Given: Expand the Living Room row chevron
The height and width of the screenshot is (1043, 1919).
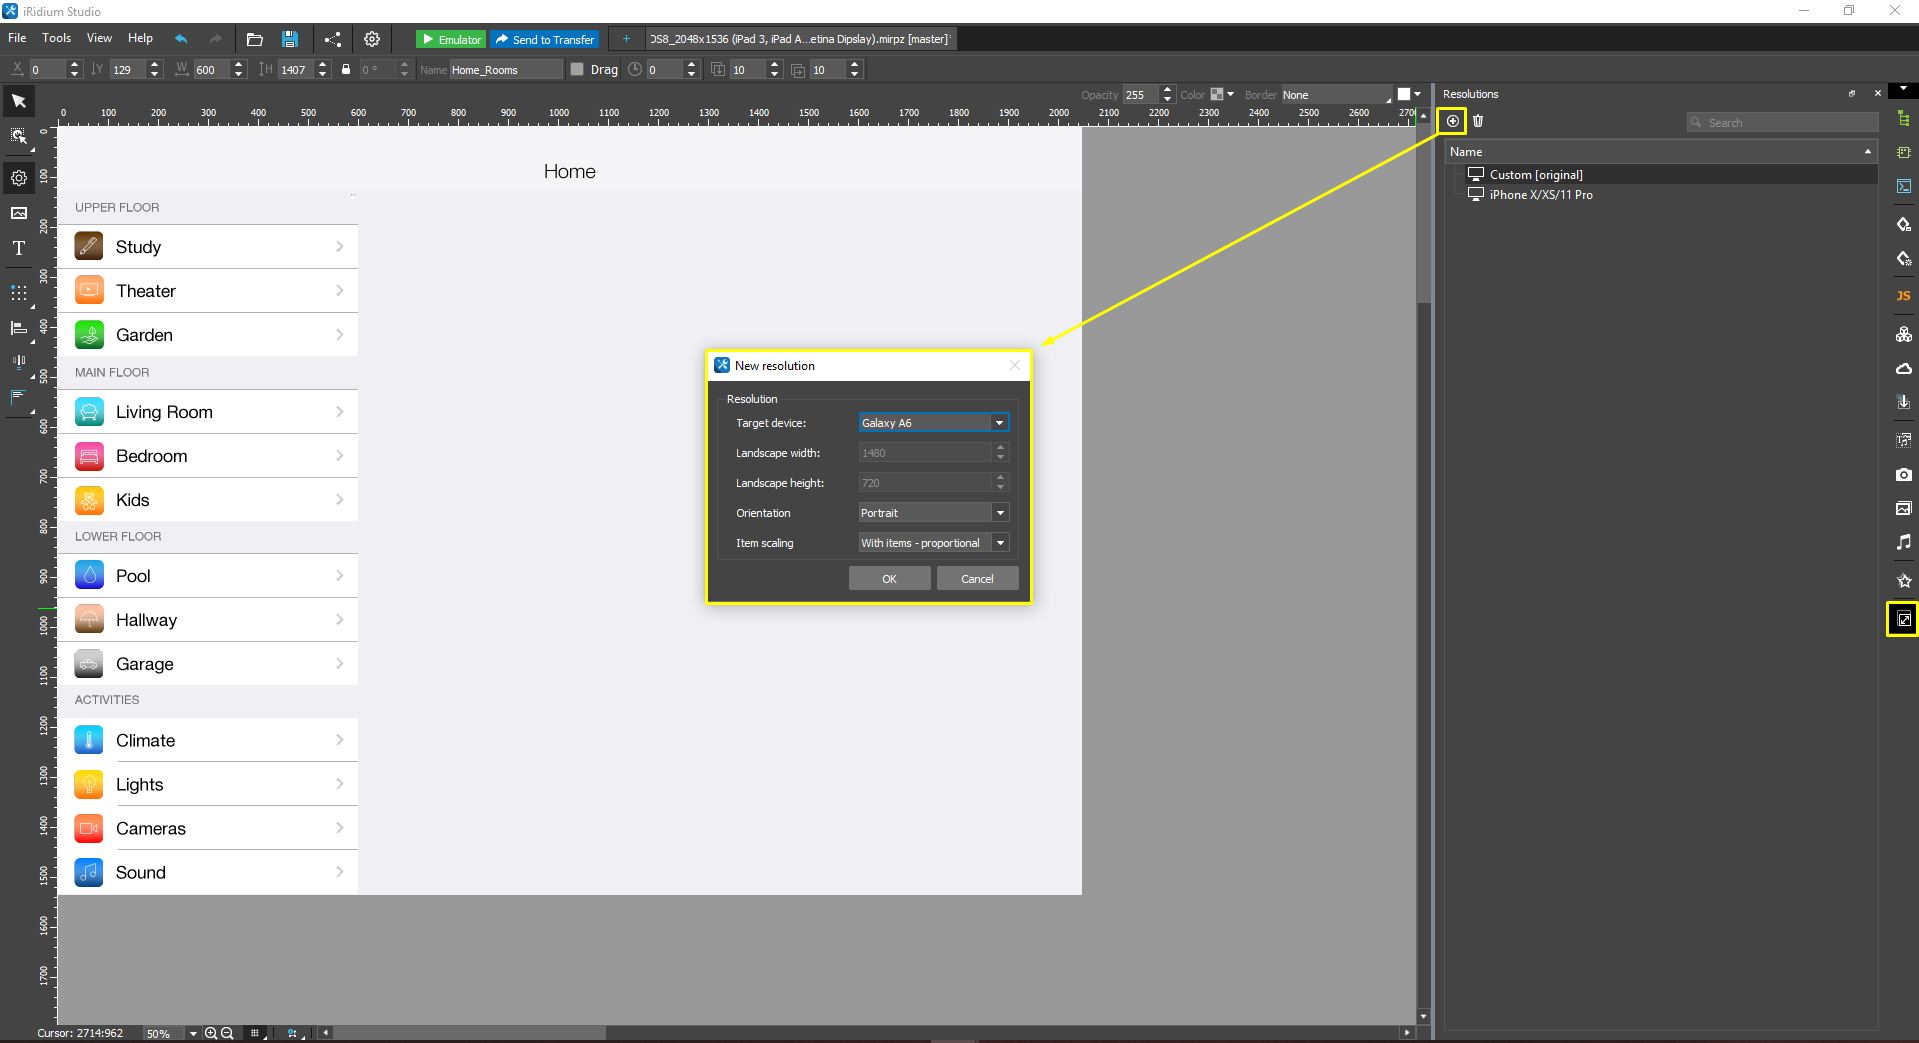Looking at the screenshot, I should point(340,411).
